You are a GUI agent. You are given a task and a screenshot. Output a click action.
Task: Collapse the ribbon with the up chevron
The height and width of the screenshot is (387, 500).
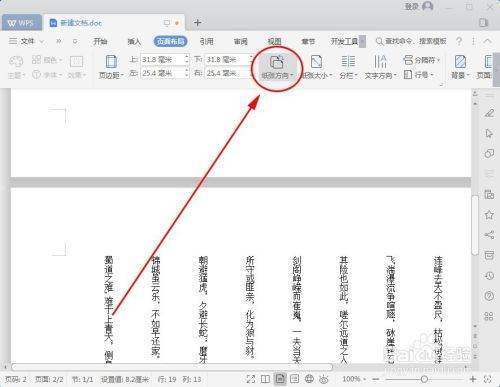point(487,41)
